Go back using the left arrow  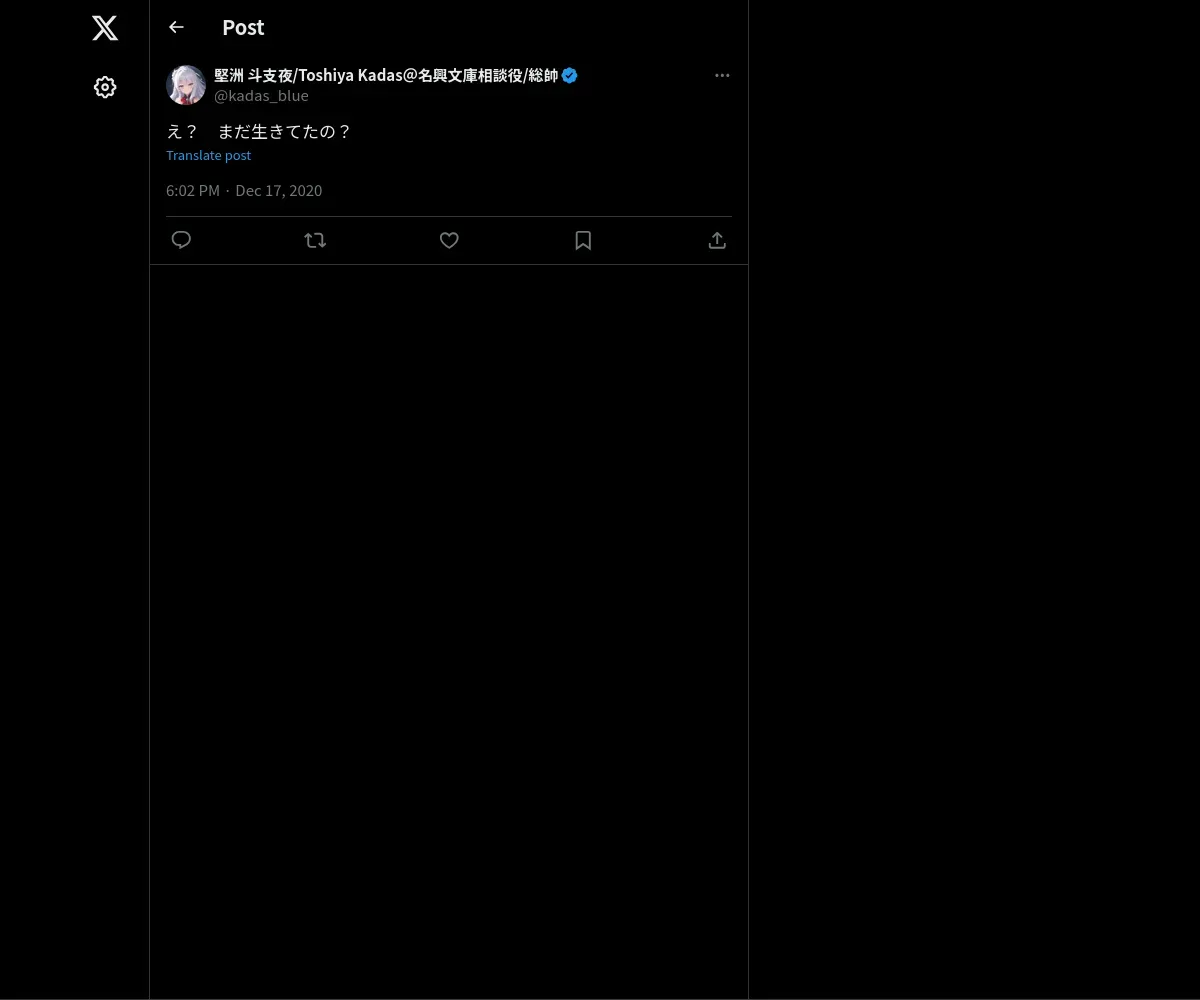tap(176, 27)
